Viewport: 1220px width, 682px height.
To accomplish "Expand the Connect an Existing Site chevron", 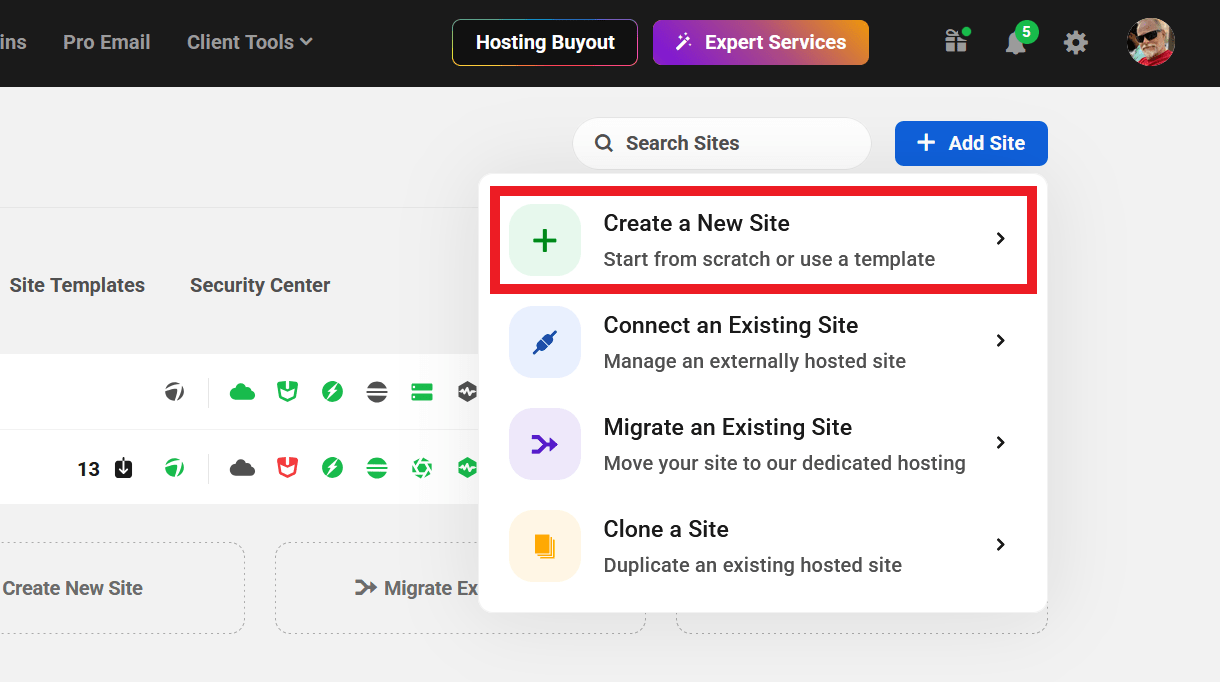I will [1000, 341].
